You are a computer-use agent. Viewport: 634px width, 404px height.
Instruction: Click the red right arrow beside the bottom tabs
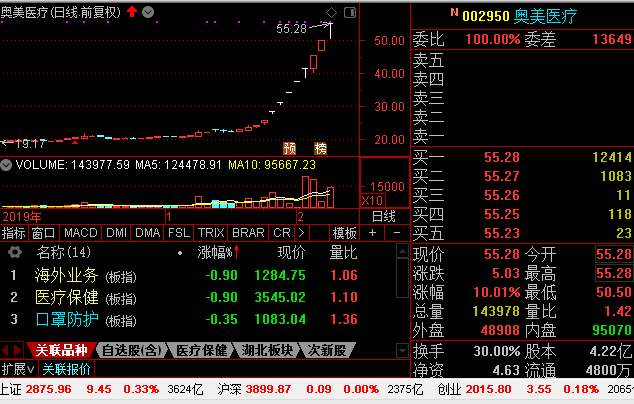(18, 350)
